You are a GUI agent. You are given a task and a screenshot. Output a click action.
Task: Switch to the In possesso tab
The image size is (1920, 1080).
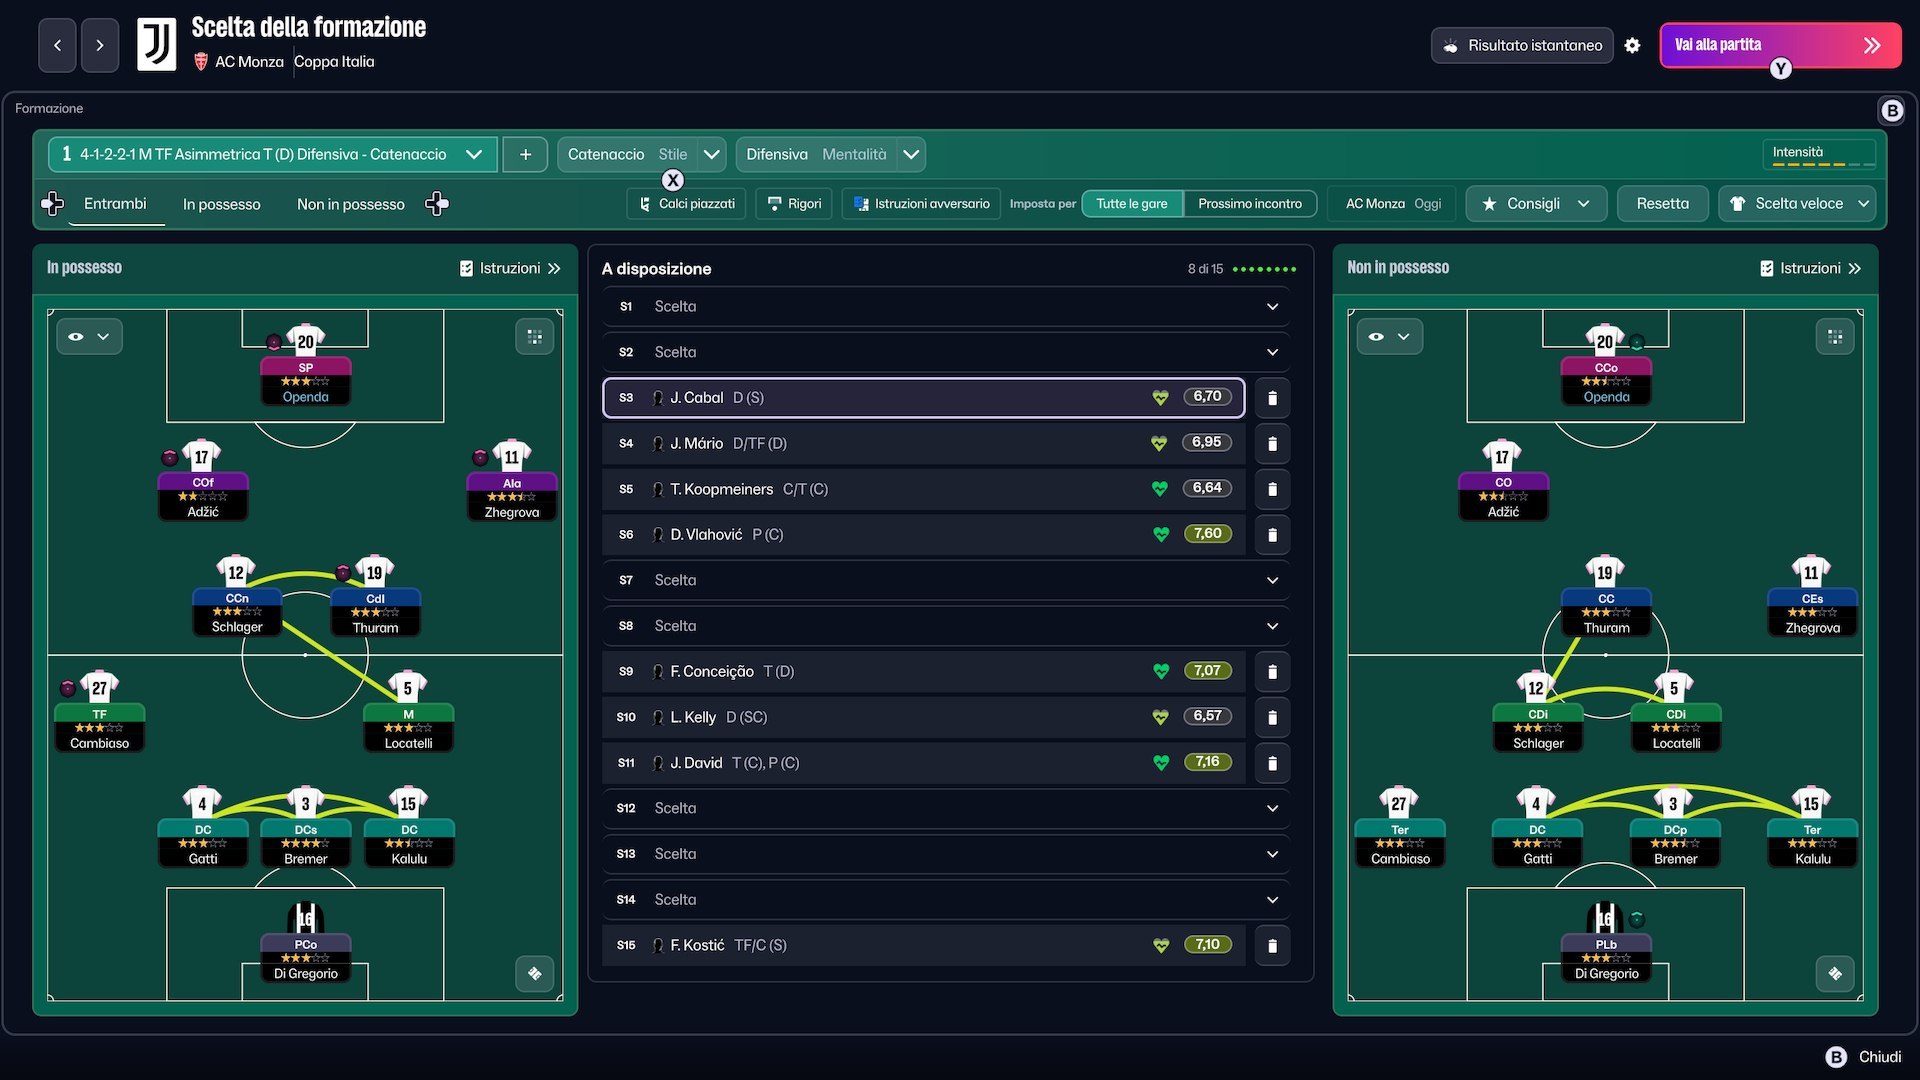[x=221, y=204]
